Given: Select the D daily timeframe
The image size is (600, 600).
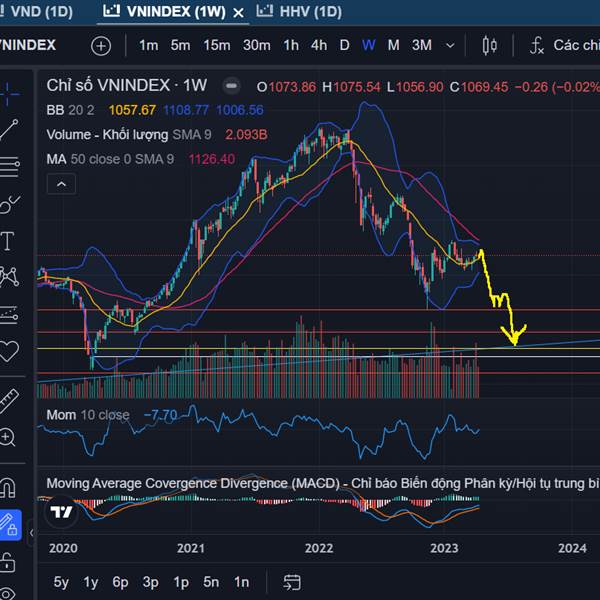Looking at the screenshot, I should pos(344,46).
